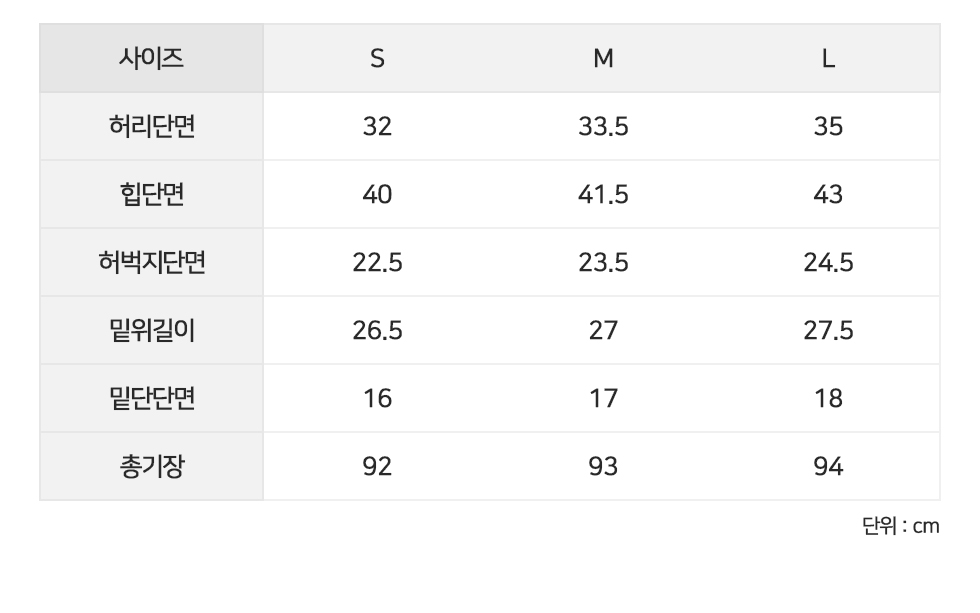Image resolution: width=980 pixels, height=613 pixels.
Task: Click thigh value 24.5 in L column
Action: (828, 262)
